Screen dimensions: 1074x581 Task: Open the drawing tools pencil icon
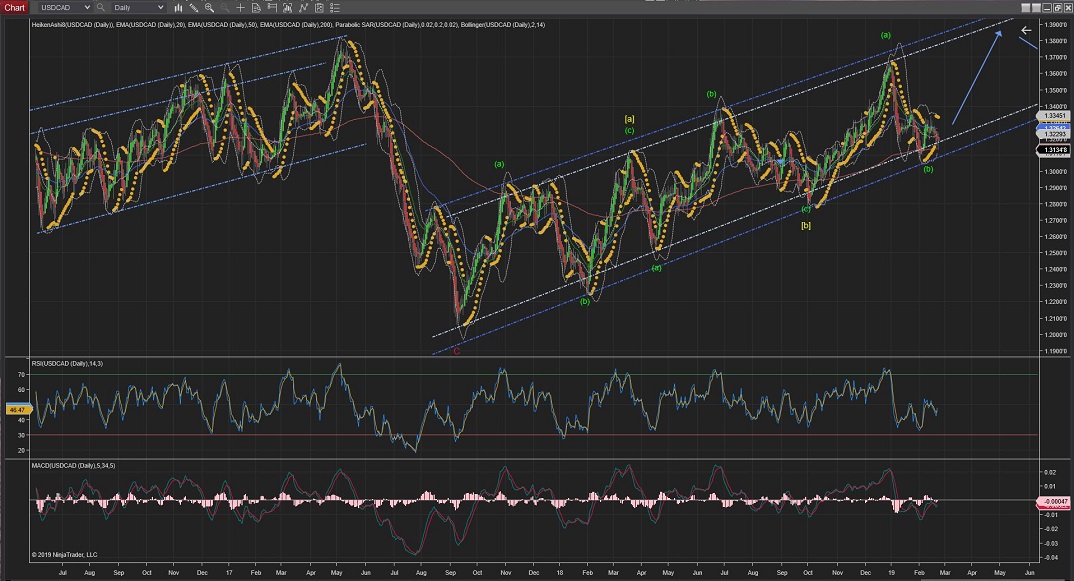coord(194,8)
